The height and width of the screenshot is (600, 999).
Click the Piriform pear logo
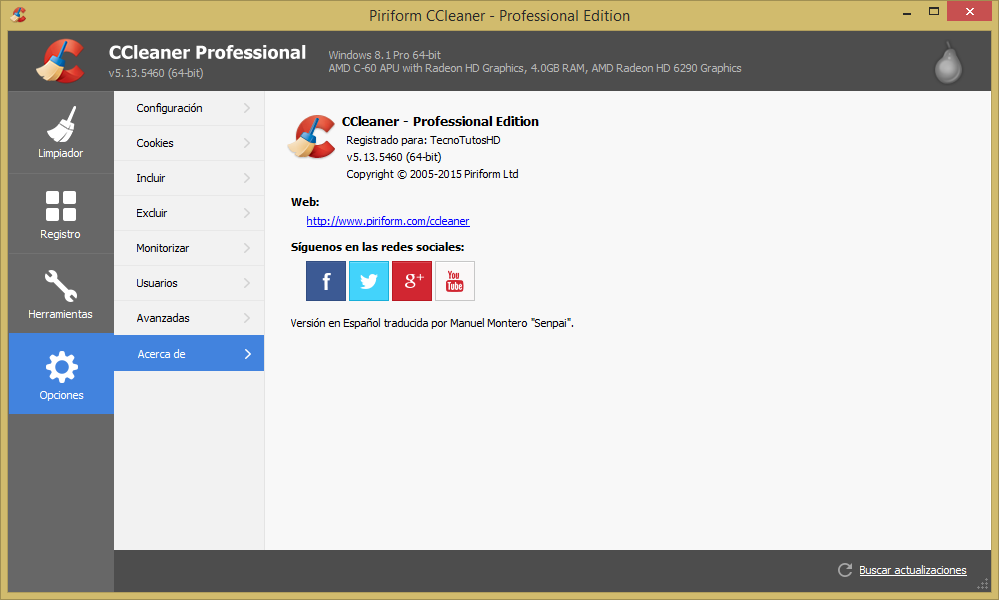tap(948, 62)
